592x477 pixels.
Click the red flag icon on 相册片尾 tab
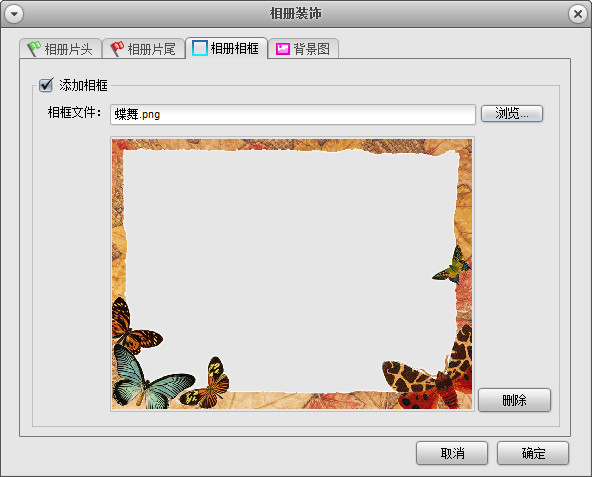117,49
